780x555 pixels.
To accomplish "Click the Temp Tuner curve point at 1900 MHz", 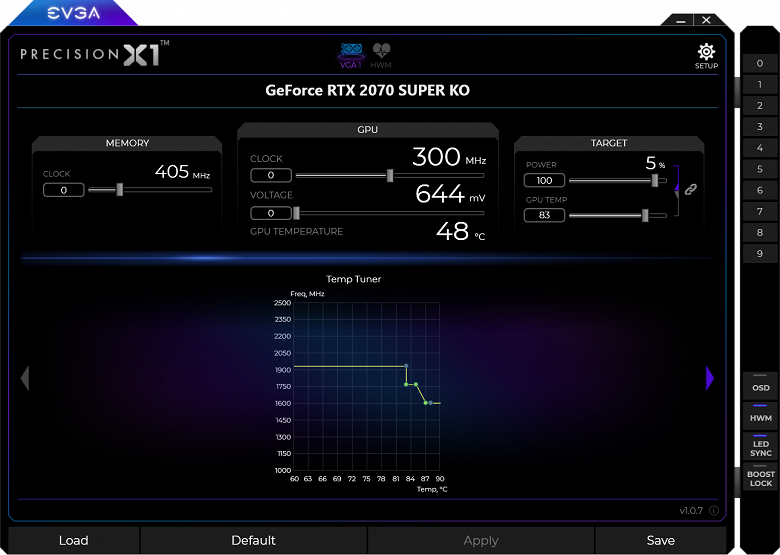I will (x=406, y=366).
